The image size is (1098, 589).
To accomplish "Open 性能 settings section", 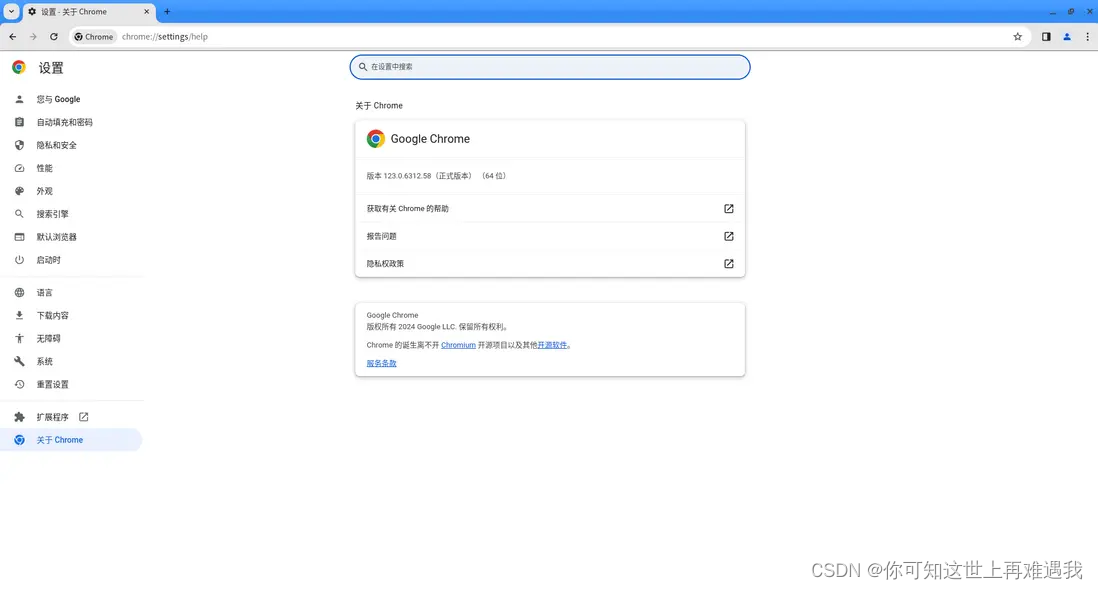I will (71, 168).
